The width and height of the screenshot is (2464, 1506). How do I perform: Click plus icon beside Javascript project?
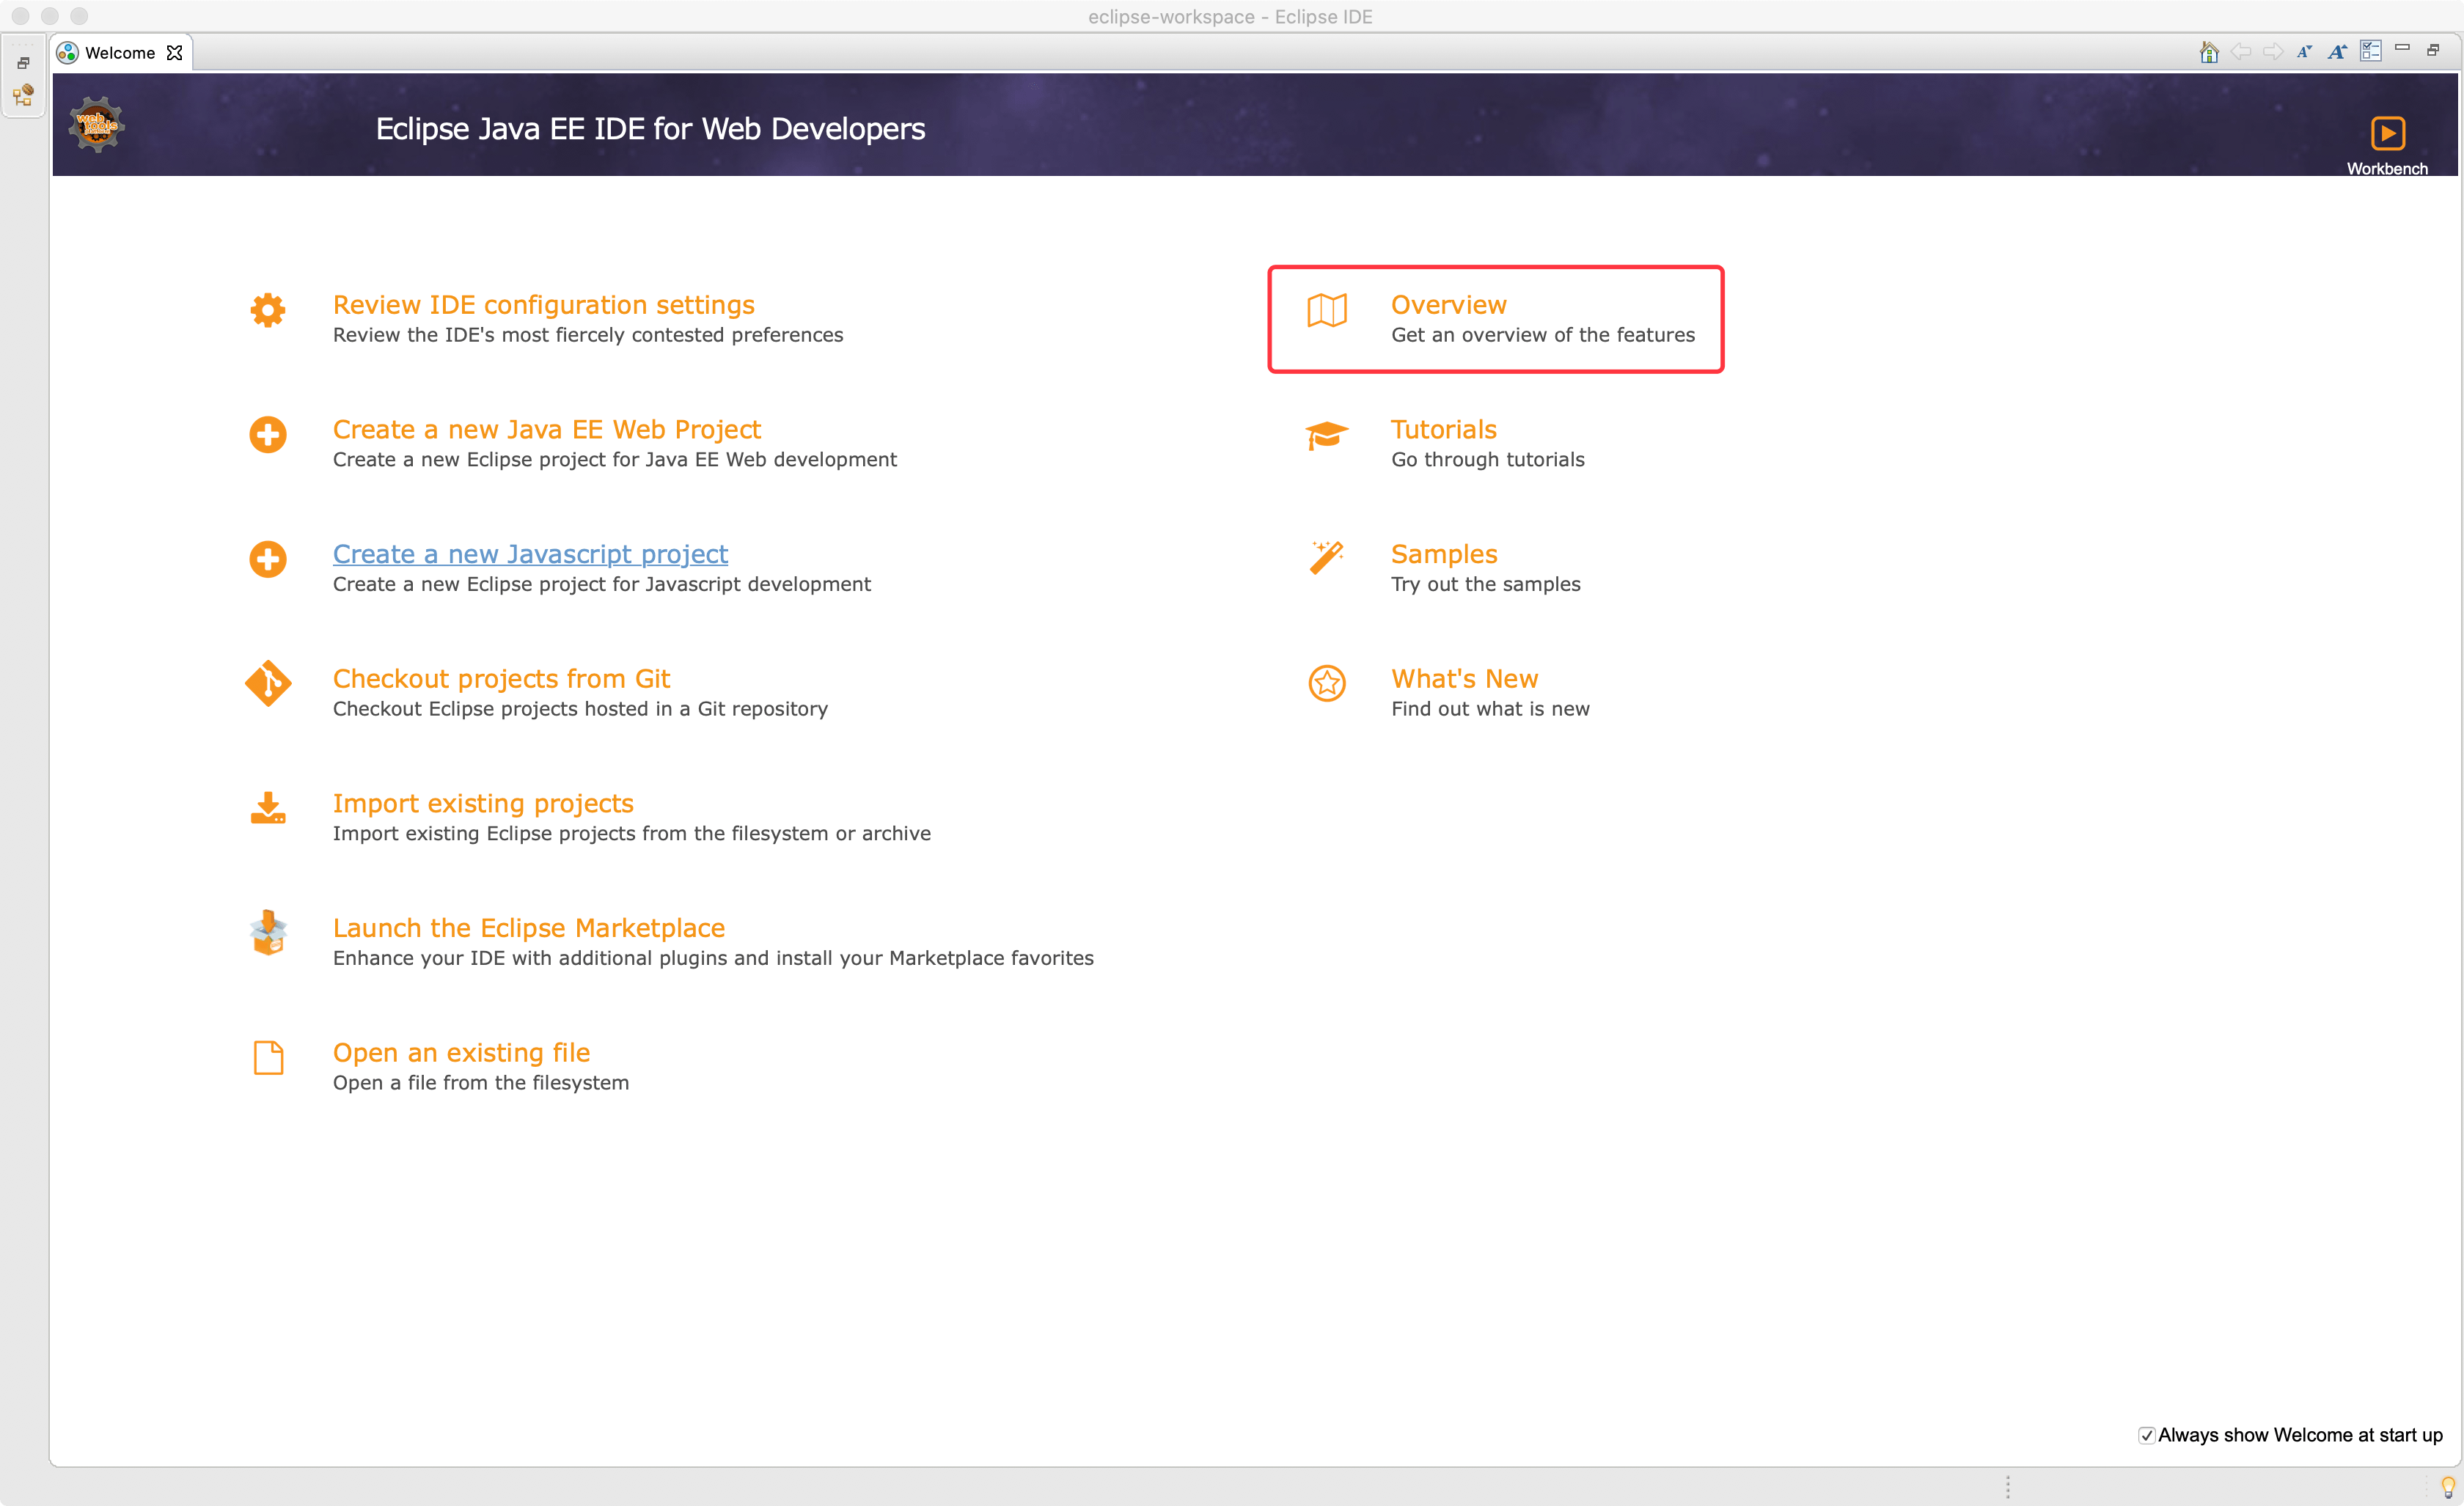268,559
